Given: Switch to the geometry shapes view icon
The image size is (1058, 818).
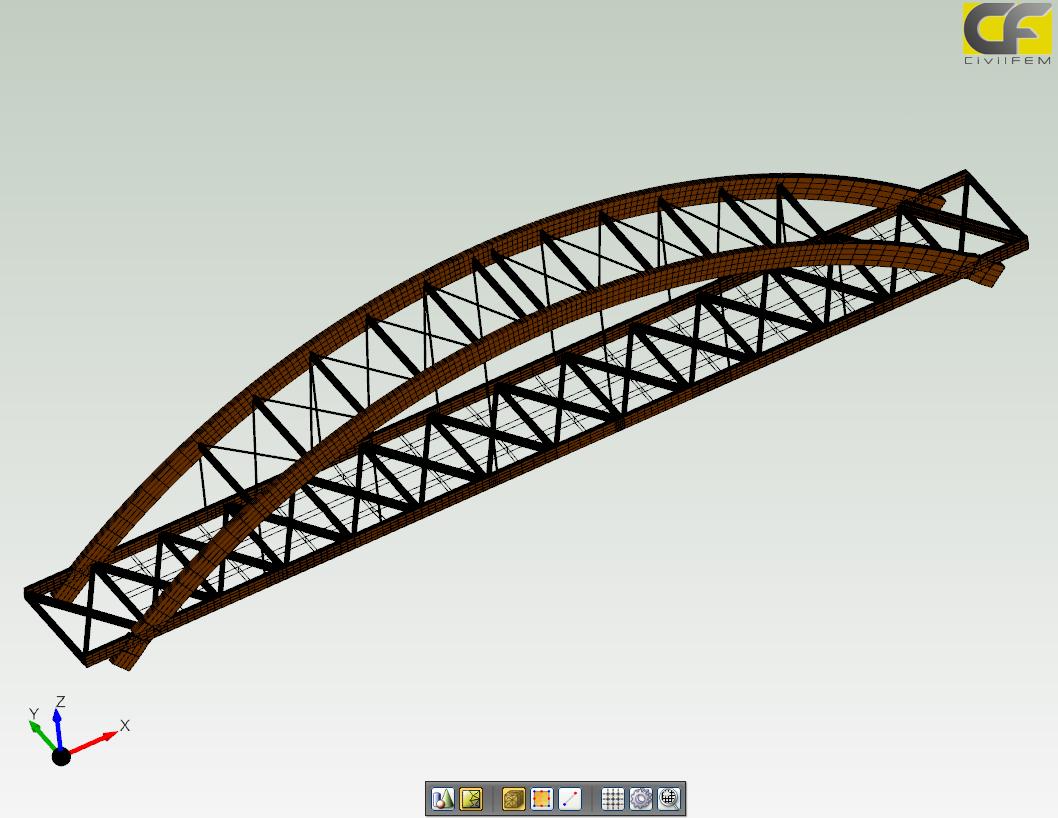Looking at the screenshot, I should pyautogui.click(x=442, y=798).
